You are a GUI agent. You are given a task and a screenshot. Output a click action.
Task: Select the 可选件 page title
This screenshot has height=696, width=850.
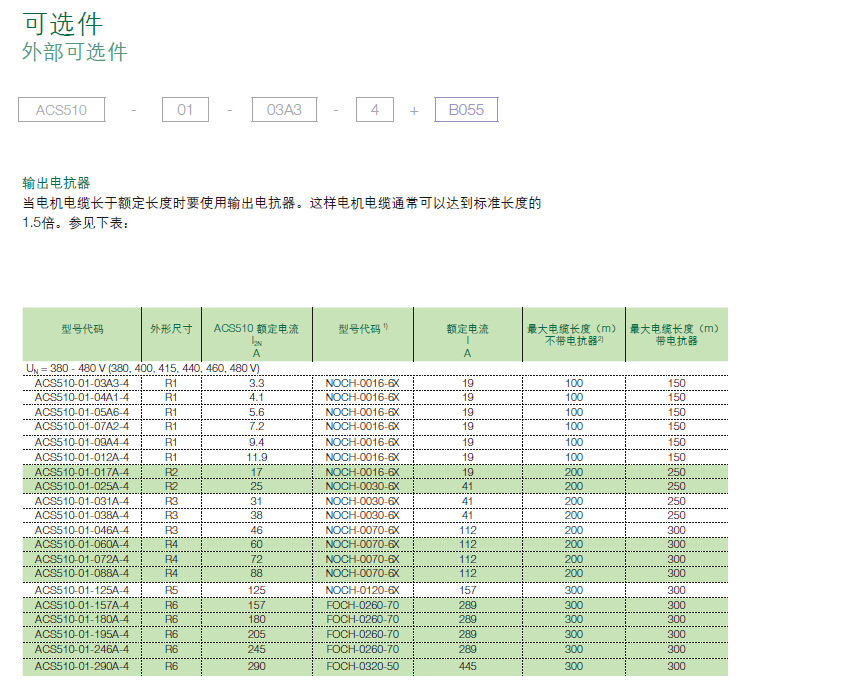62,24
